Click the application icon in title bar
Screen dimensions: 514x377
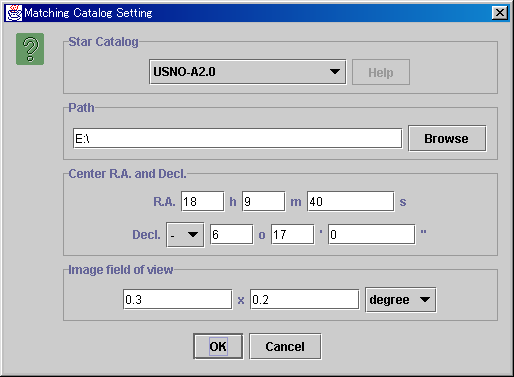[14, 13]
